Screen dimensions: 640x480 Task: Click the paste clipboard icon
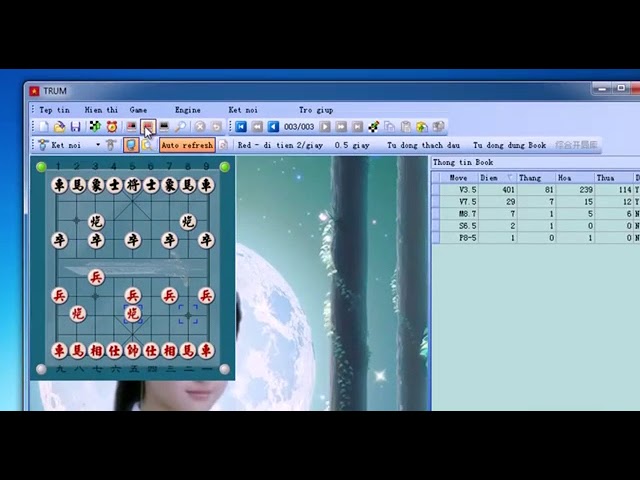point(406,127)
